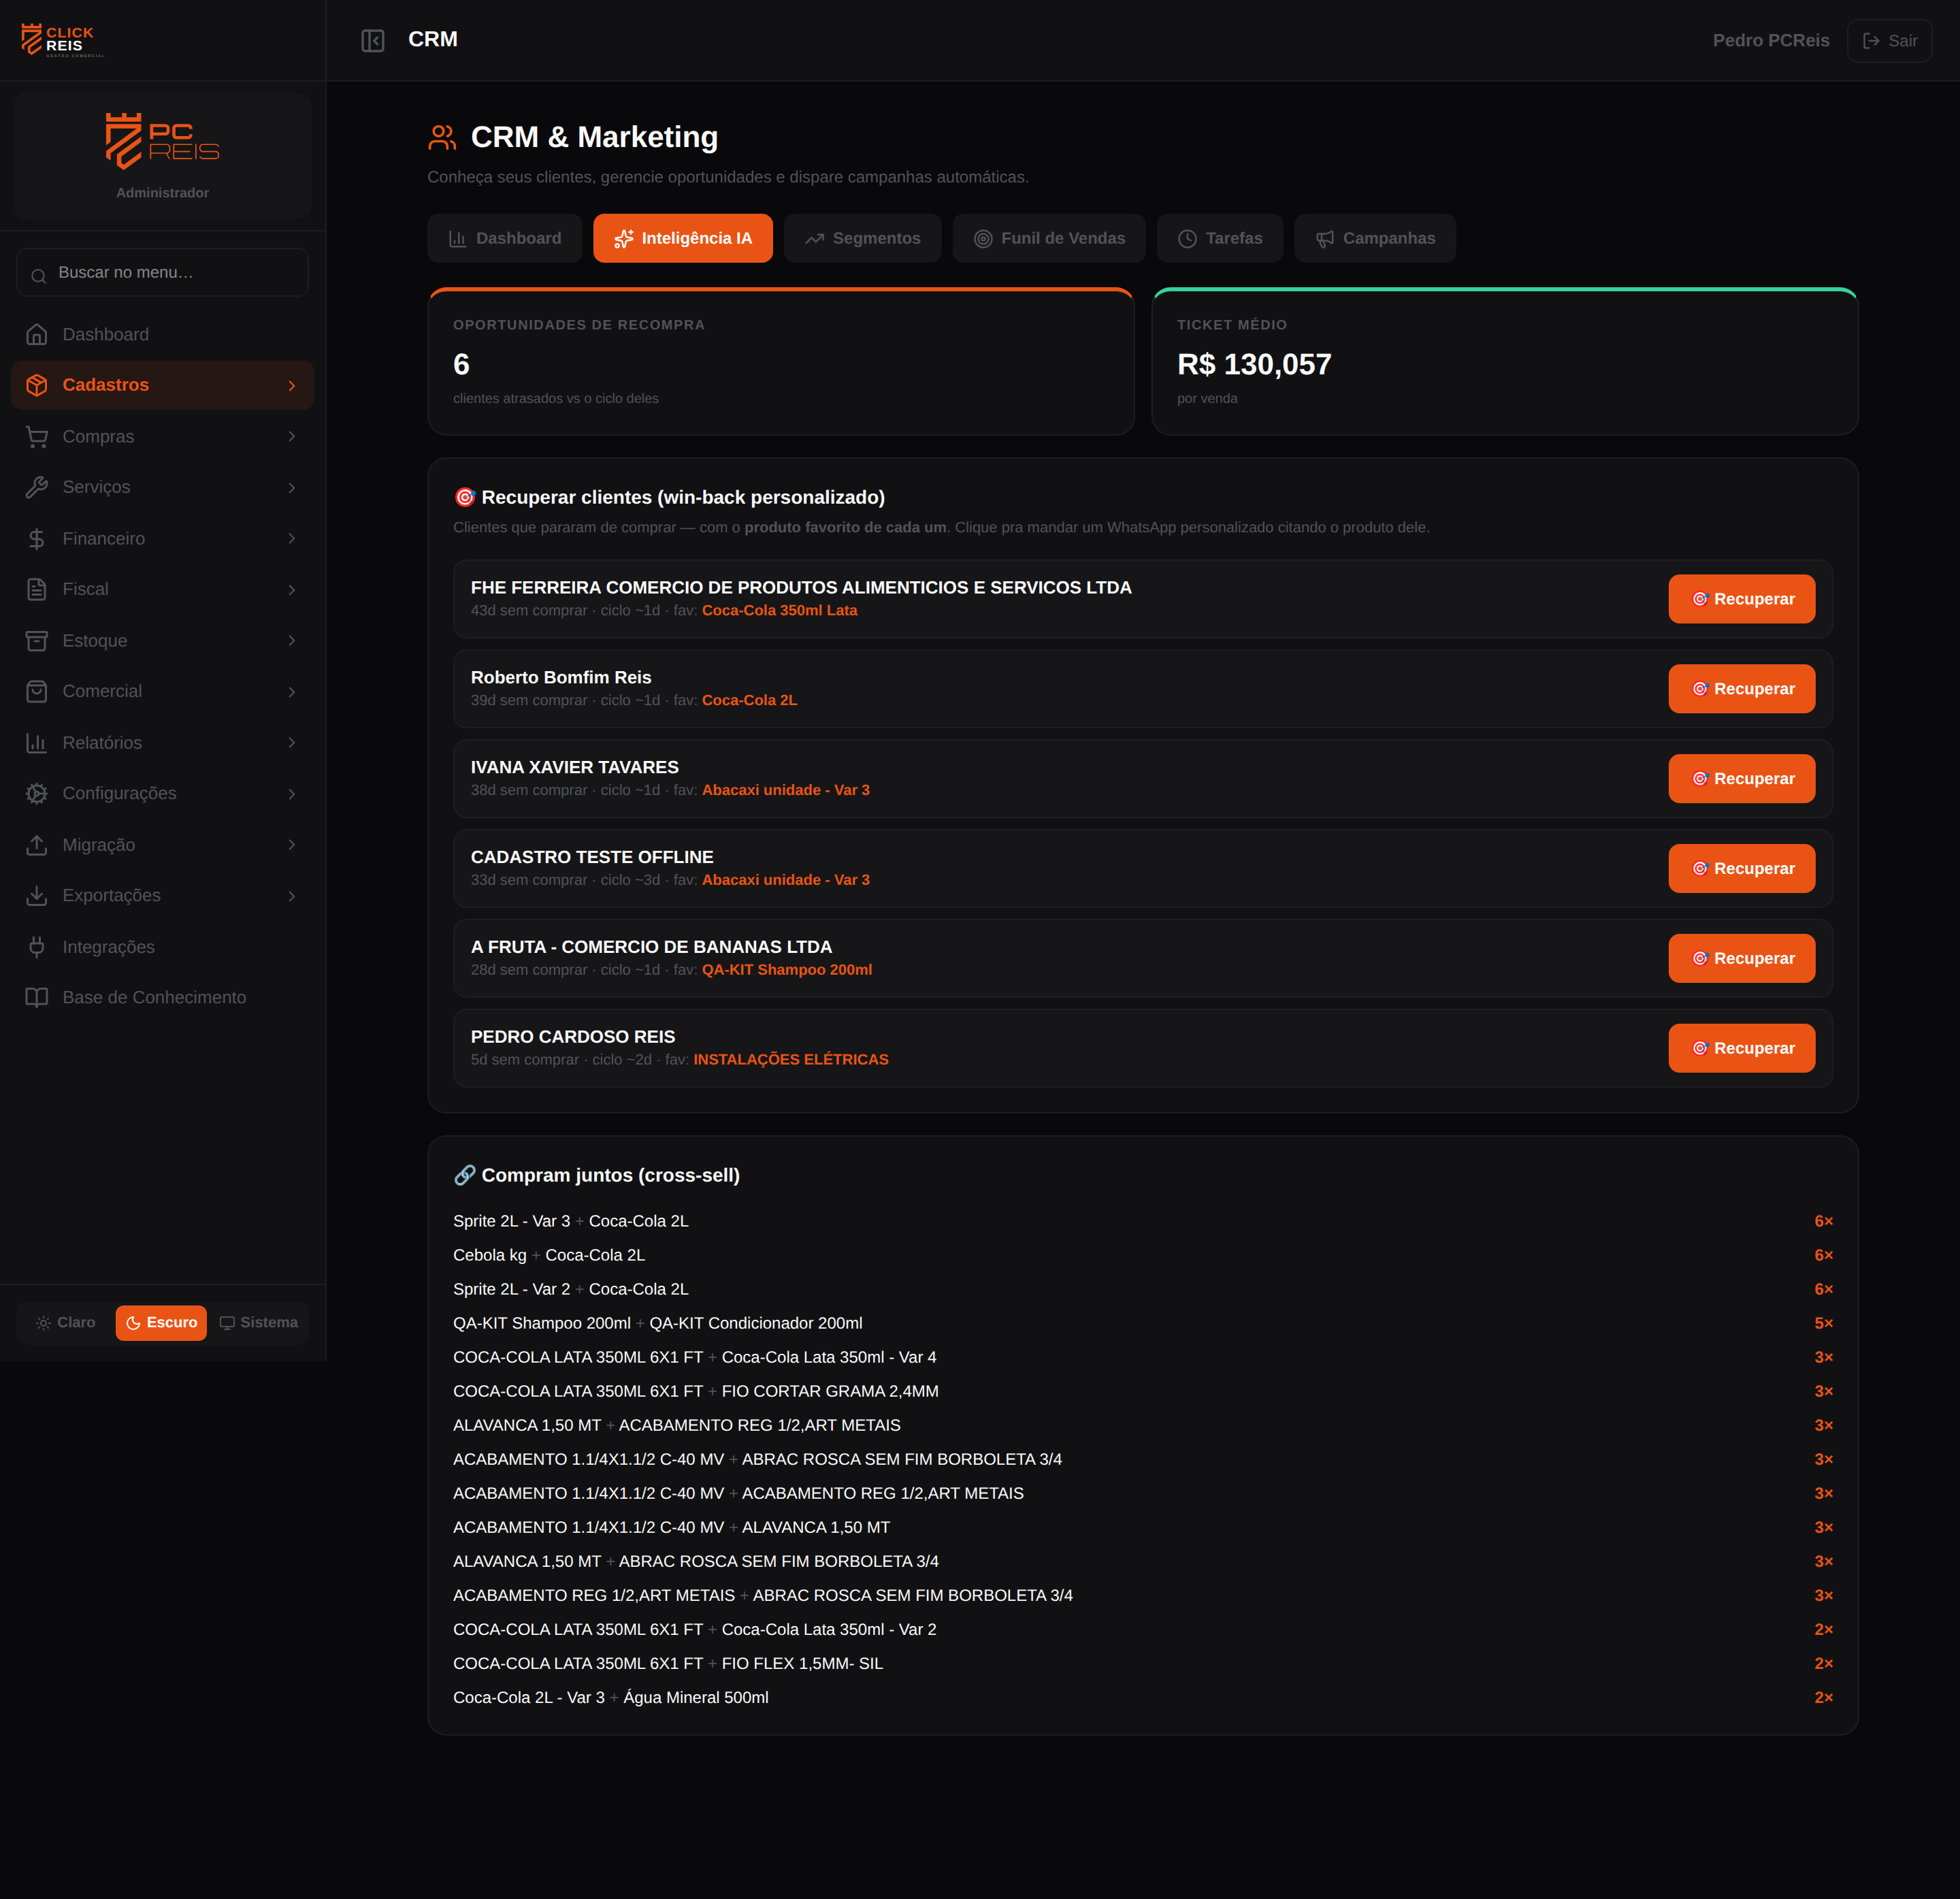Click the 'FIO FLEX 1,5MM- SIL' cross-sell row
Screen dimensions: 1960x1899
click(1143, 1663)
